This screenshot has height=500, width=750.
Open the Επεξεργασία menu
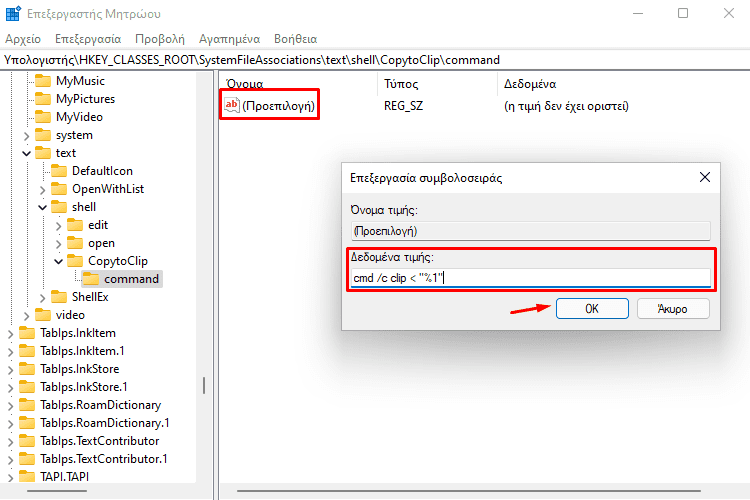[88, 39]
